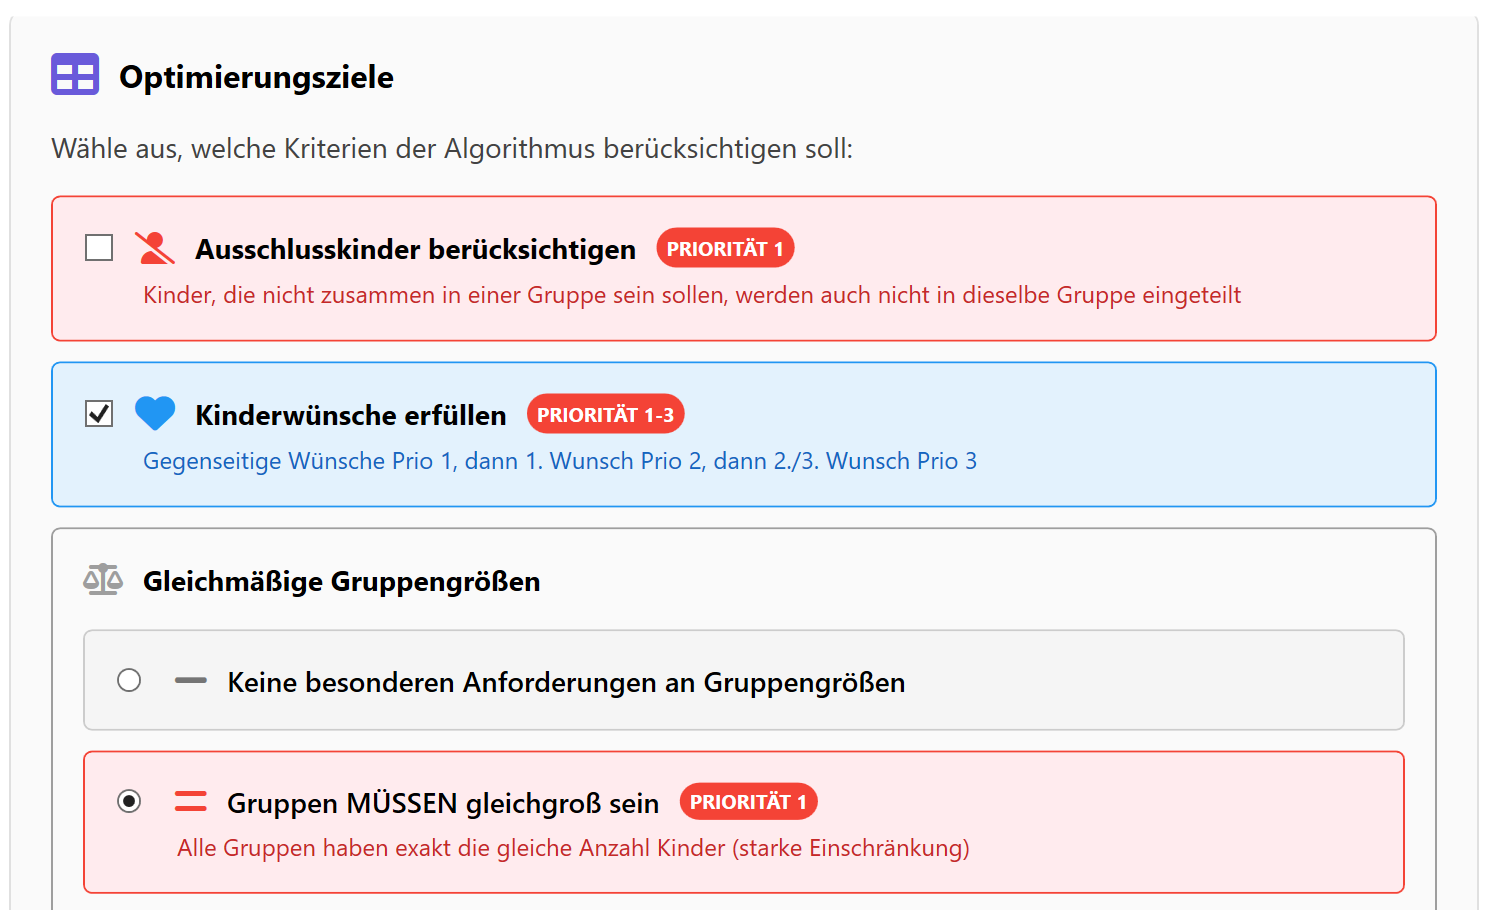1495x910 pixels.
Task: Click the PRIORITÄT 1-3 badge
Action: click(x=605, y=415)
